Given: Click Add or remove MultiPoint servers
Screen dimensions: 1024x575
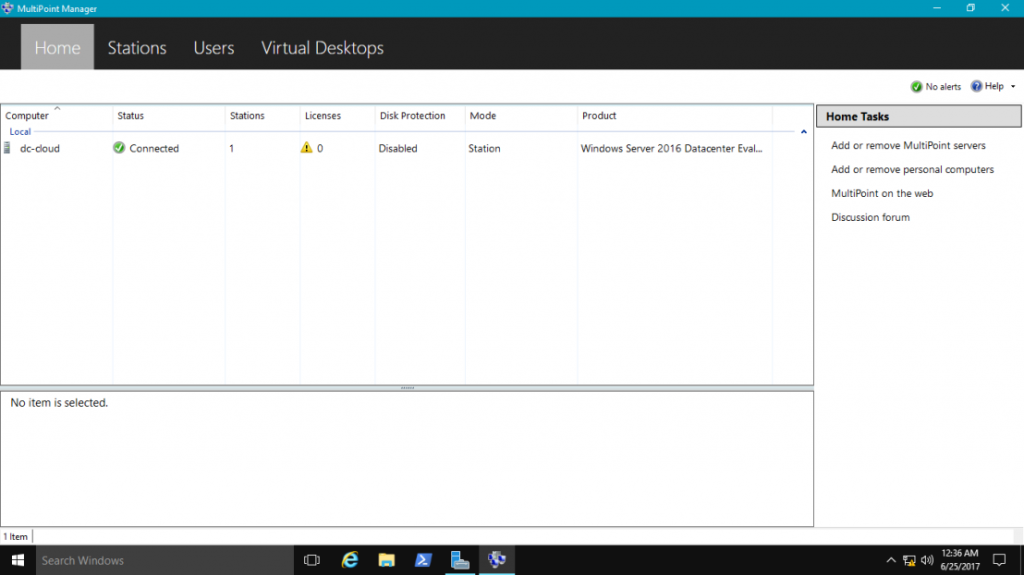Looking at the screenshot, I should [x=908, y=146].
